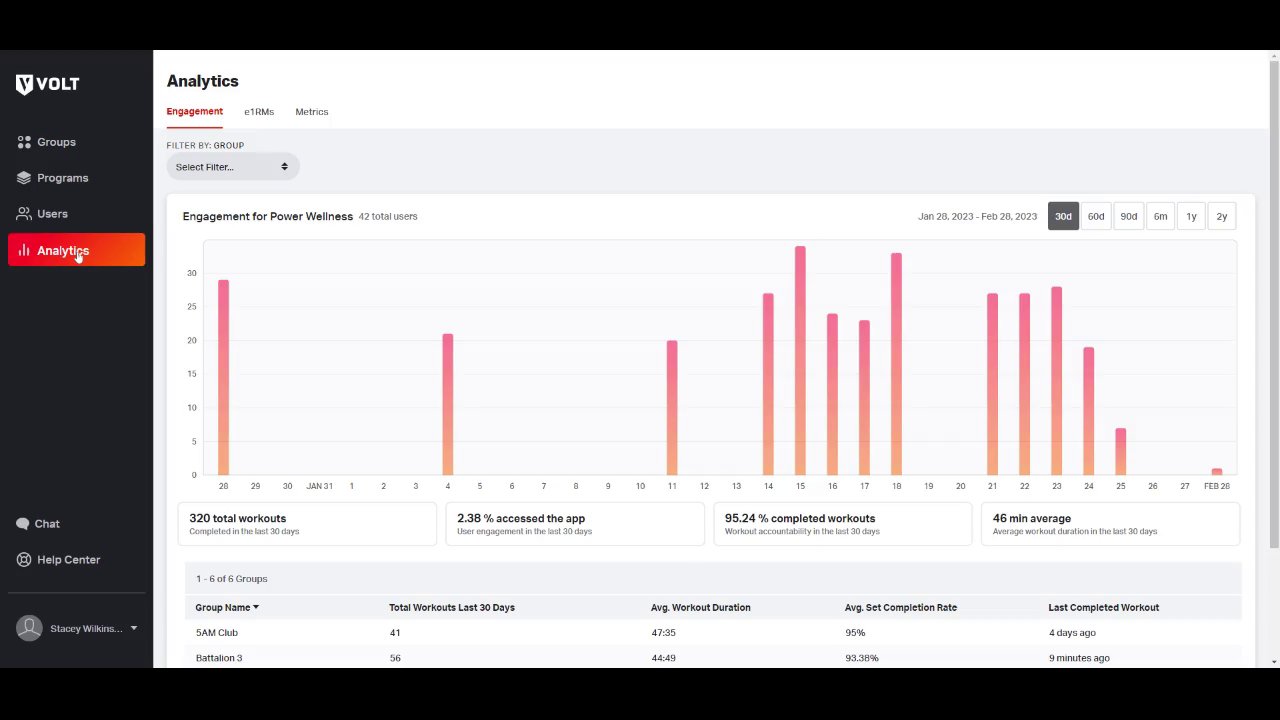This screenshot has height=720, width=1280.
Task: Select the 60d time range
Action: [x=1096, y=216]
